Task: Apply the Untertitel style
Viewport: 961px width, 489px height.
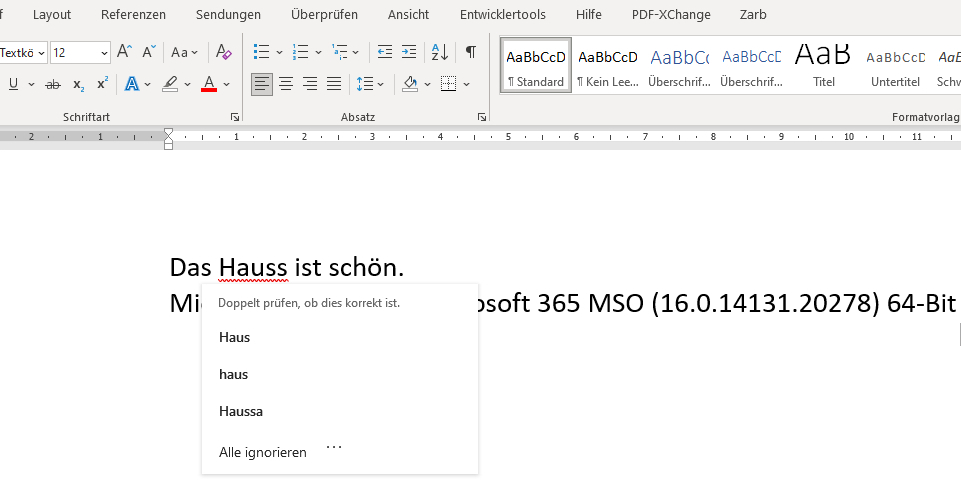Action: click(x=895, y=65)
